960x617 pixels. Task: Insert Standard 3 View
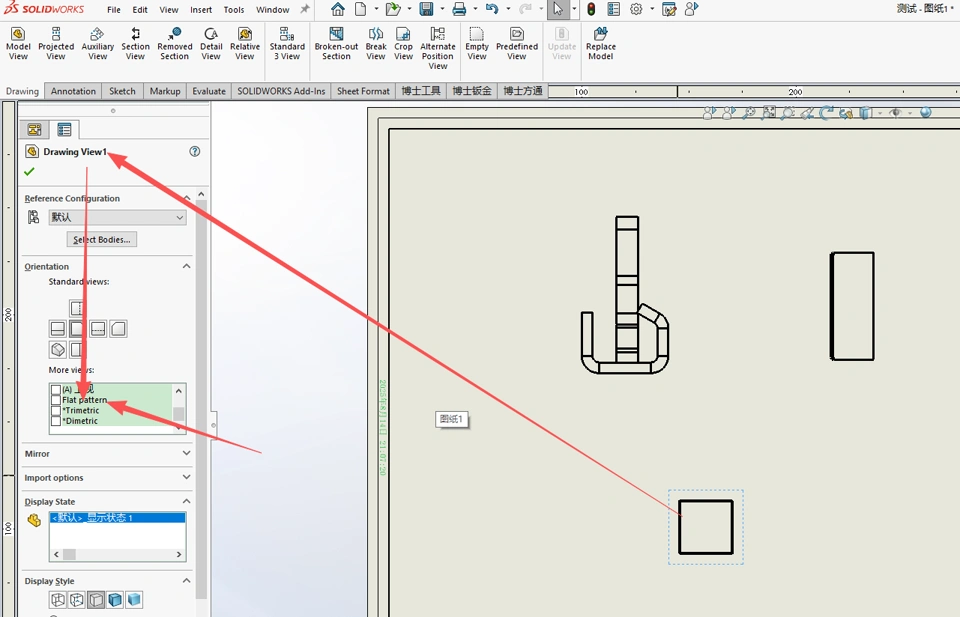[x=287, y=43]
